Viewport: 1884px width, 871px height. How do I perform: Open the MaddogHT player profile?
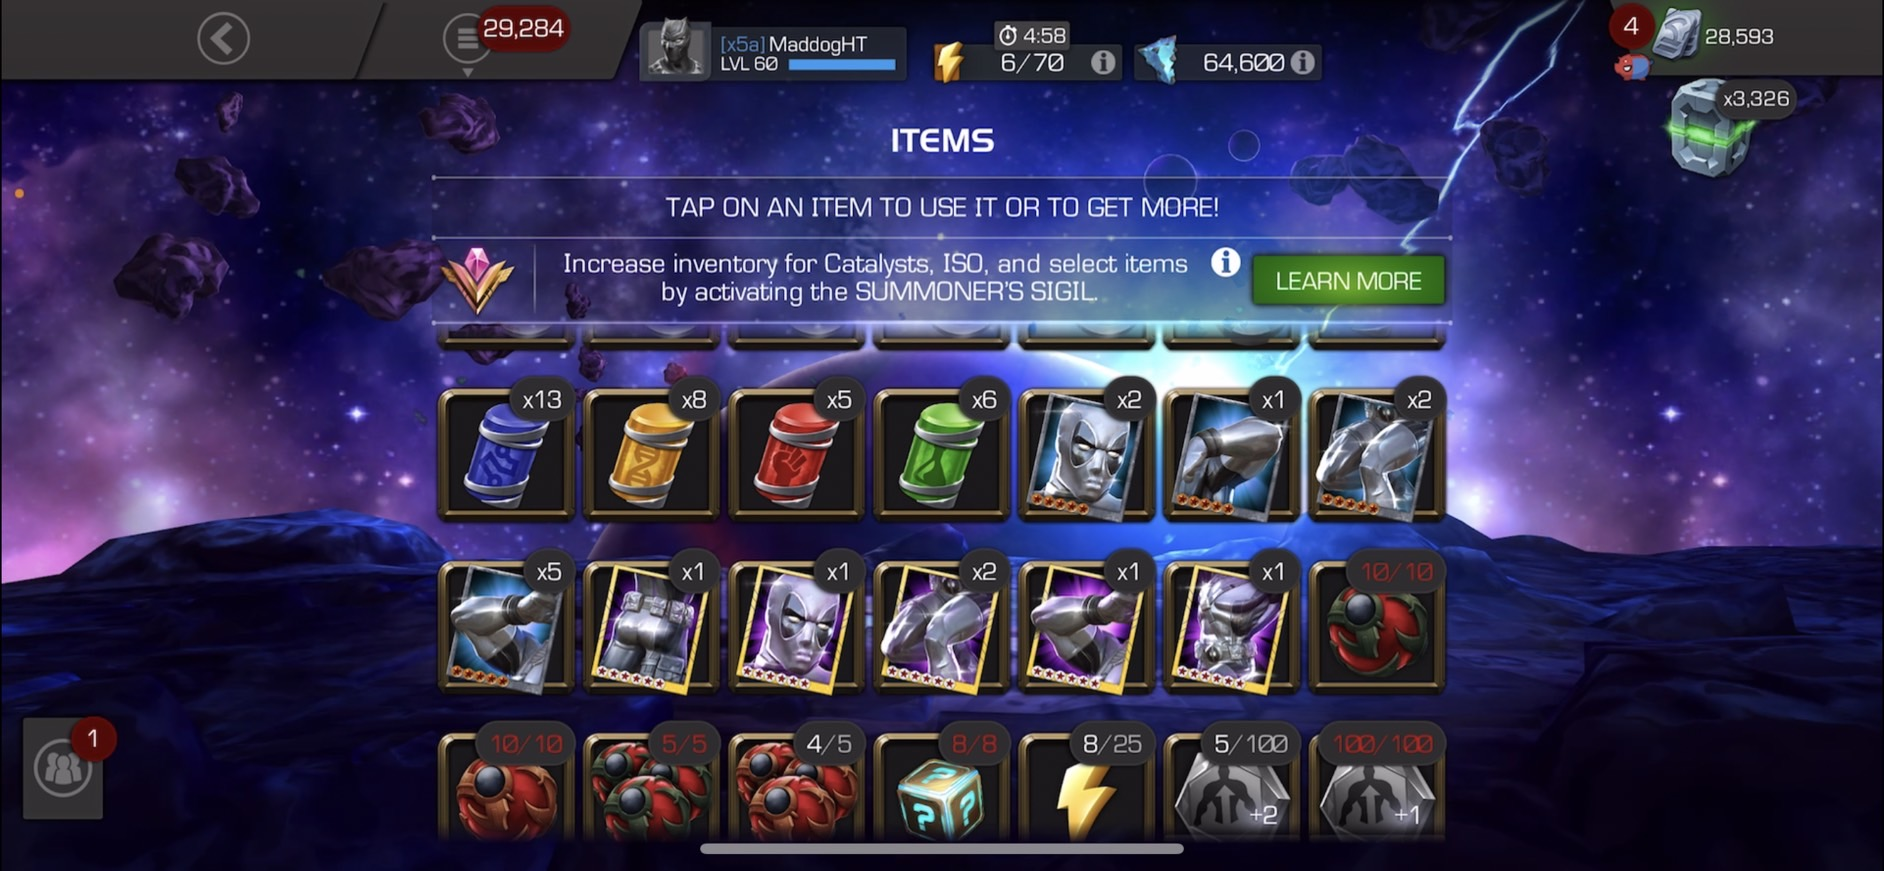pyautogui.click(x=774, y=50)
